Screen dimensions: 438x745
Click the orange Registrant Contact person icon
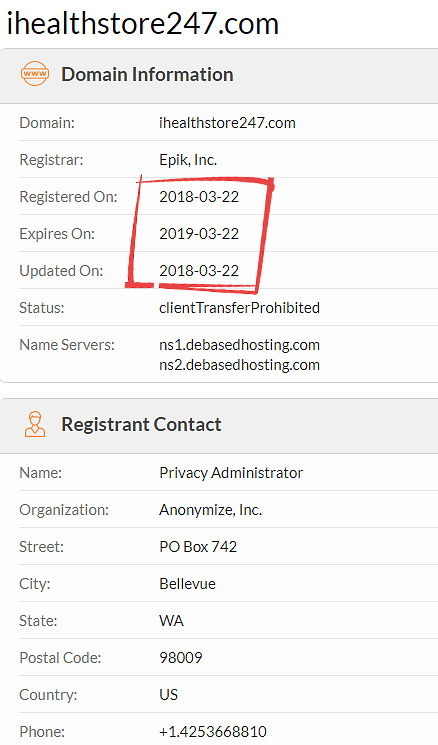35,424
